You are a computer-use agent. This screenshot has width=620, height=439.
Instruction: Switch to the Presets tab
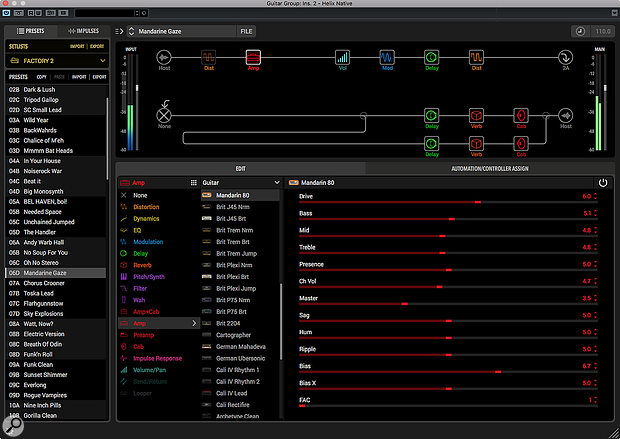coord(31,31)
